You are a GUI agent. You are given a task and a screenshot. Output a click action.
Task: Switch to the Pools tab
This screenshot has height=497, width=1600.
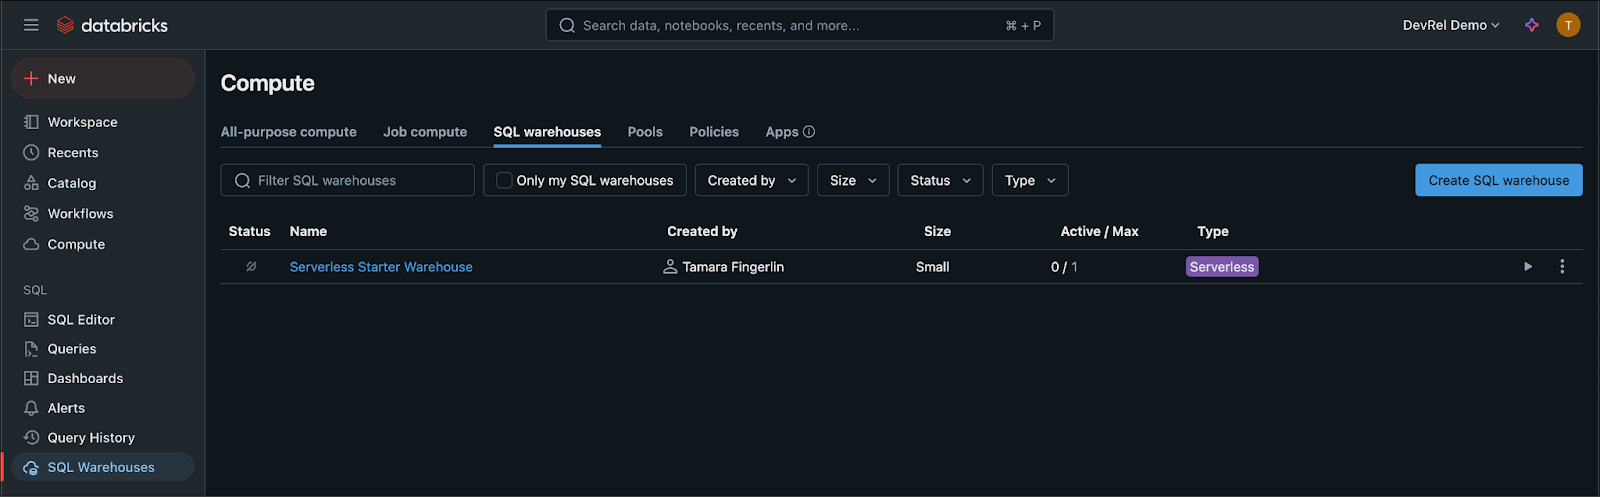(x=645, y=132)
